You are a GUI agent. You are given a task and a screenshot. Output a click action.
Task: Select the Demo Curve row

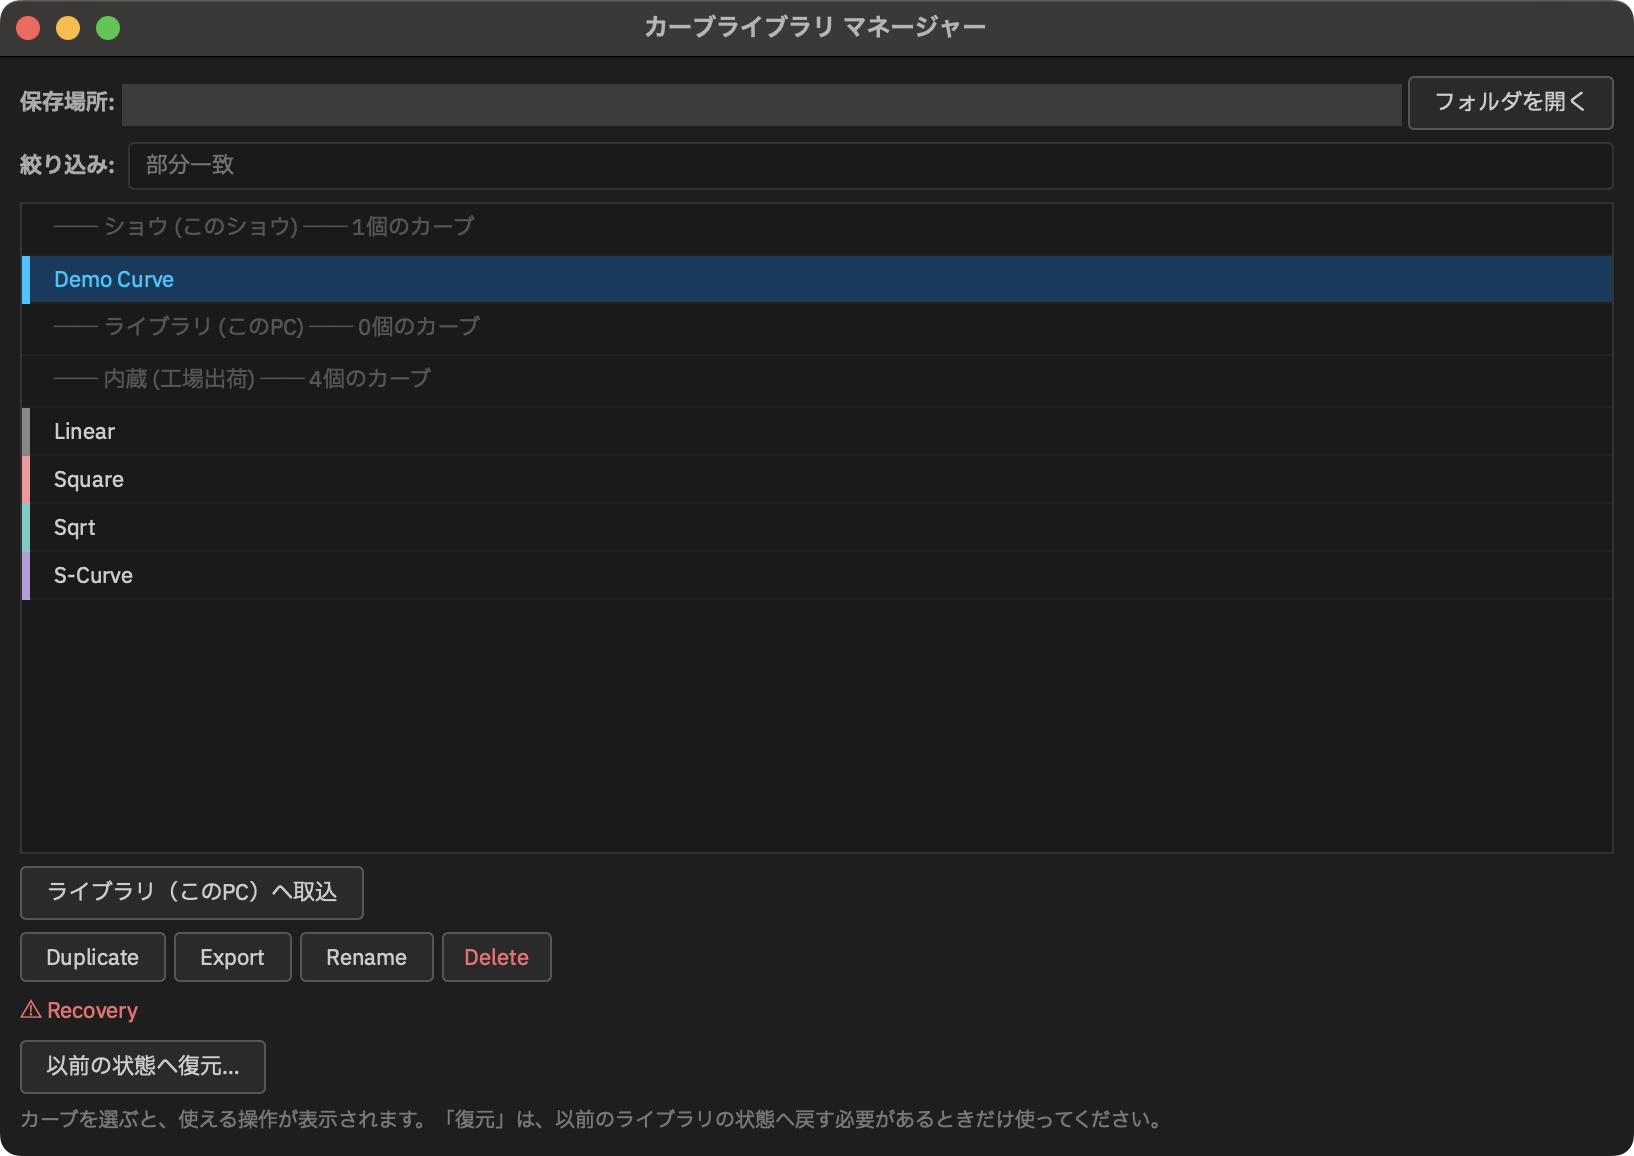pos(817,280)
